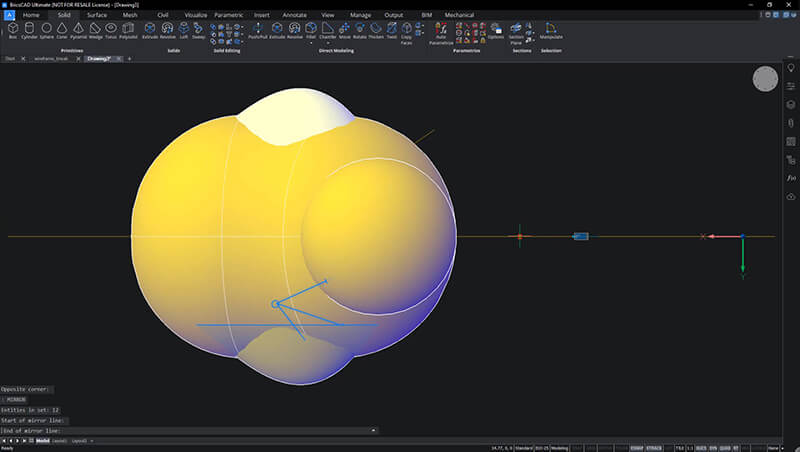
Task: Click the Auto Parametrize tool
Action: click(441, 33)
